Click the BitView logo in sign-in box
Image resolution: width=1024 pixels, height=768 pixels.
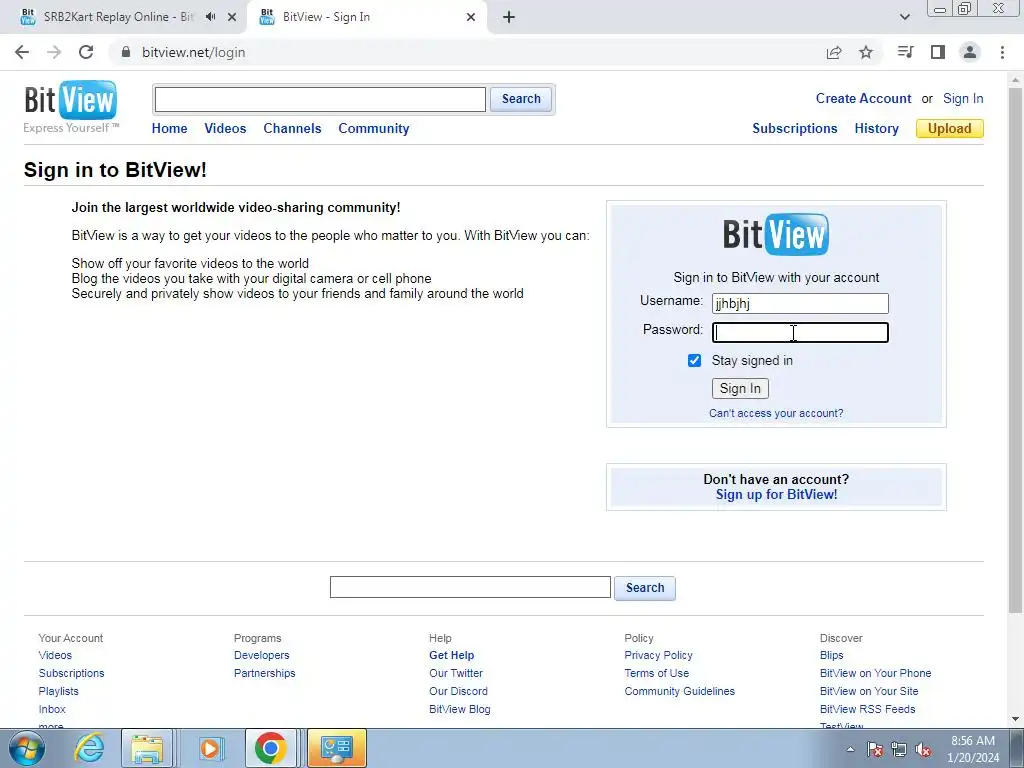pos(776,234)
